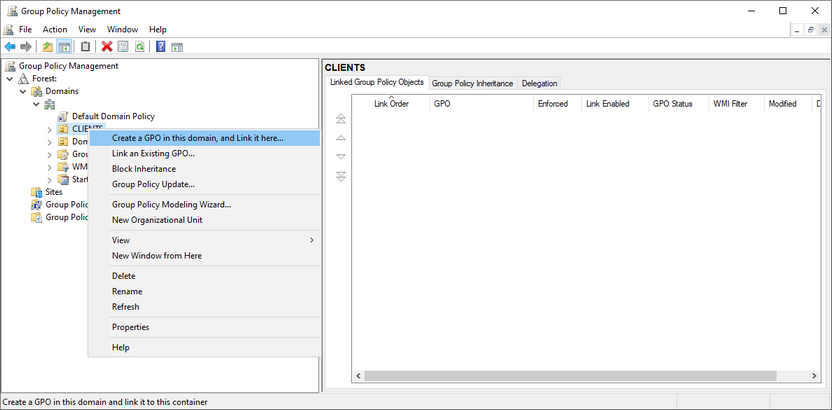832x410 pixels.
Task: Expand the node starting with 'Grou' in tree
Action: point(49,155)
